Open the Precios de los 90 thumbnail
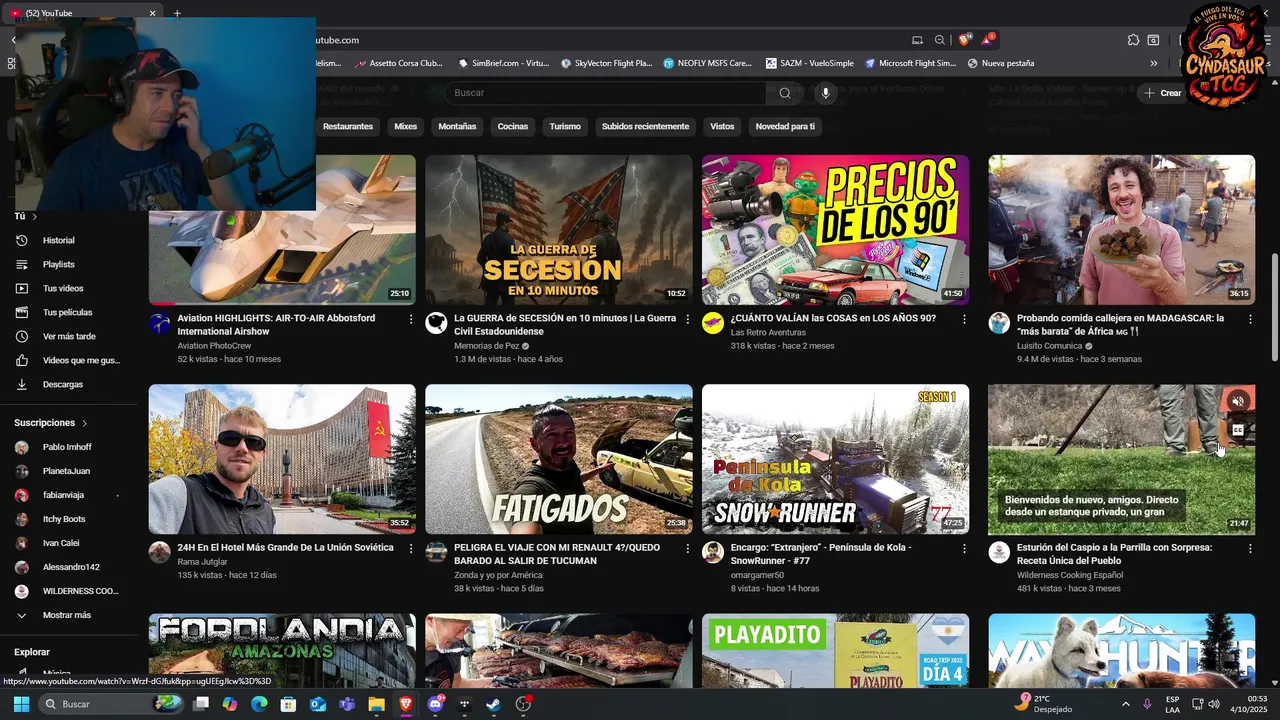The height and width of the screenshot is (720, 1280). click(835, 229)
